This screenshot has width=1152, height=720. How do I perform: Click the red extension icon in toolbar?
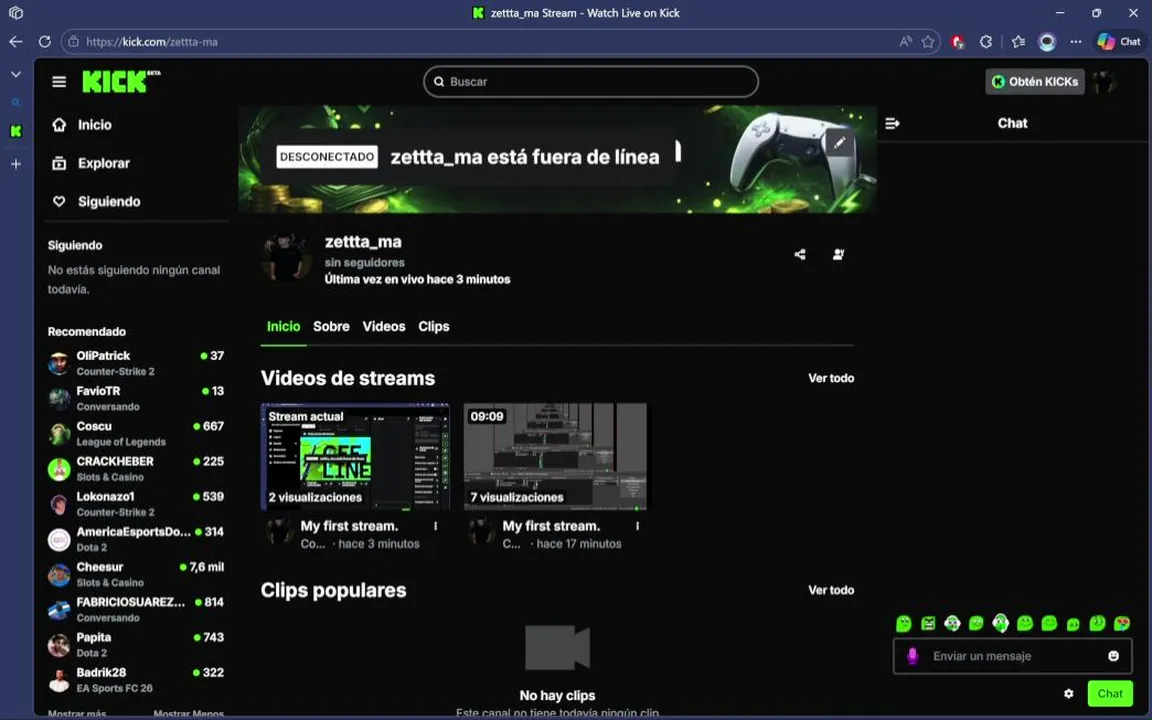(957, 42)
